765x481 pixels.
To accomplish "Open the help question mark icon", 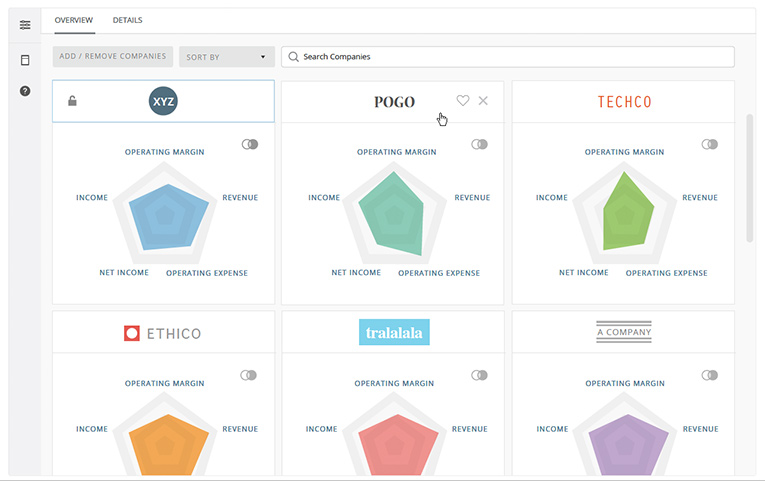I will point(25,91).
